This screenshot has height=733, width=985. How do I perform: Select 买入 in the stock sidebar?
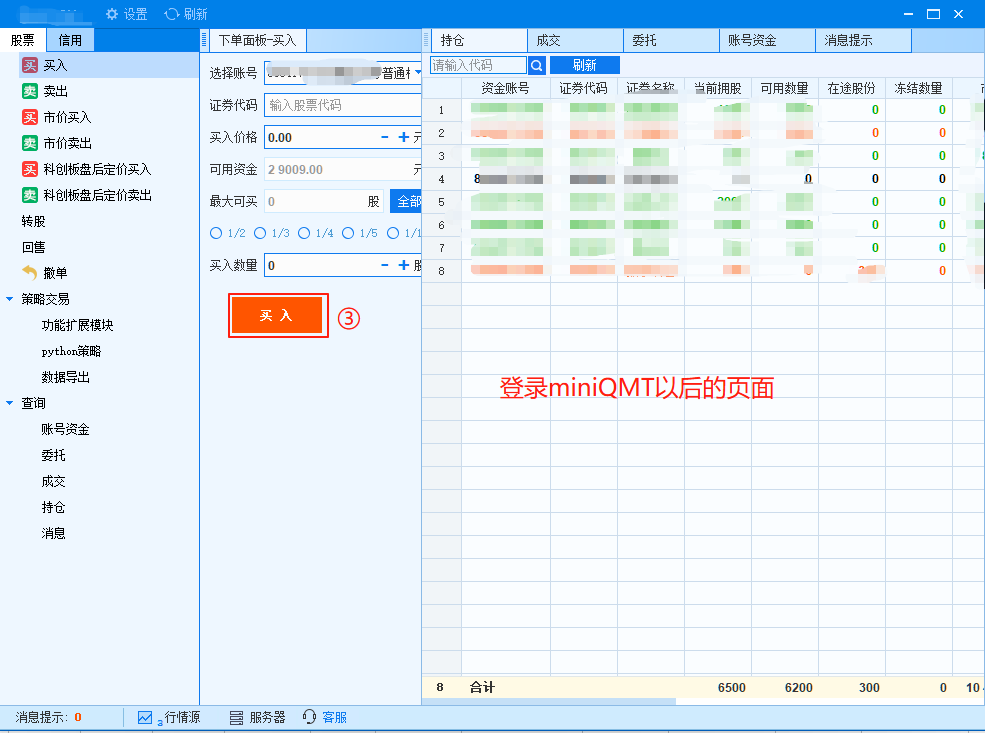60,63
